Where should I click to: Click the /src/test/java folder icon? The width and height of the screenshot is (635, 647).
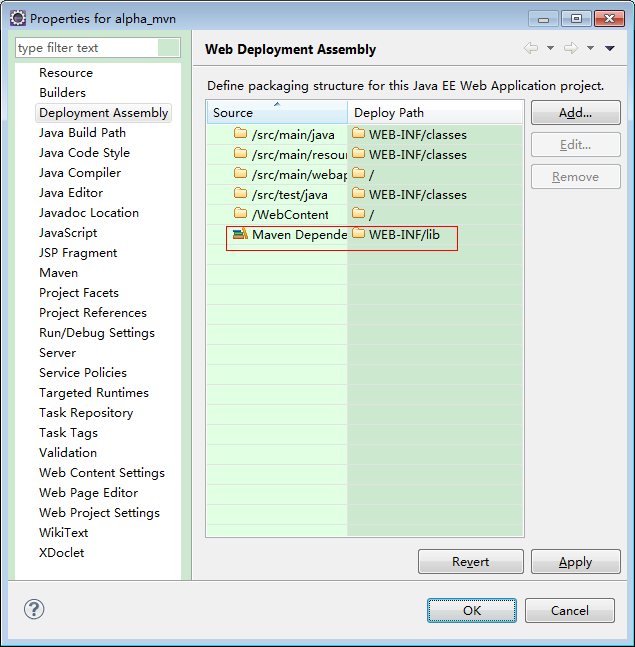point(240,193)
